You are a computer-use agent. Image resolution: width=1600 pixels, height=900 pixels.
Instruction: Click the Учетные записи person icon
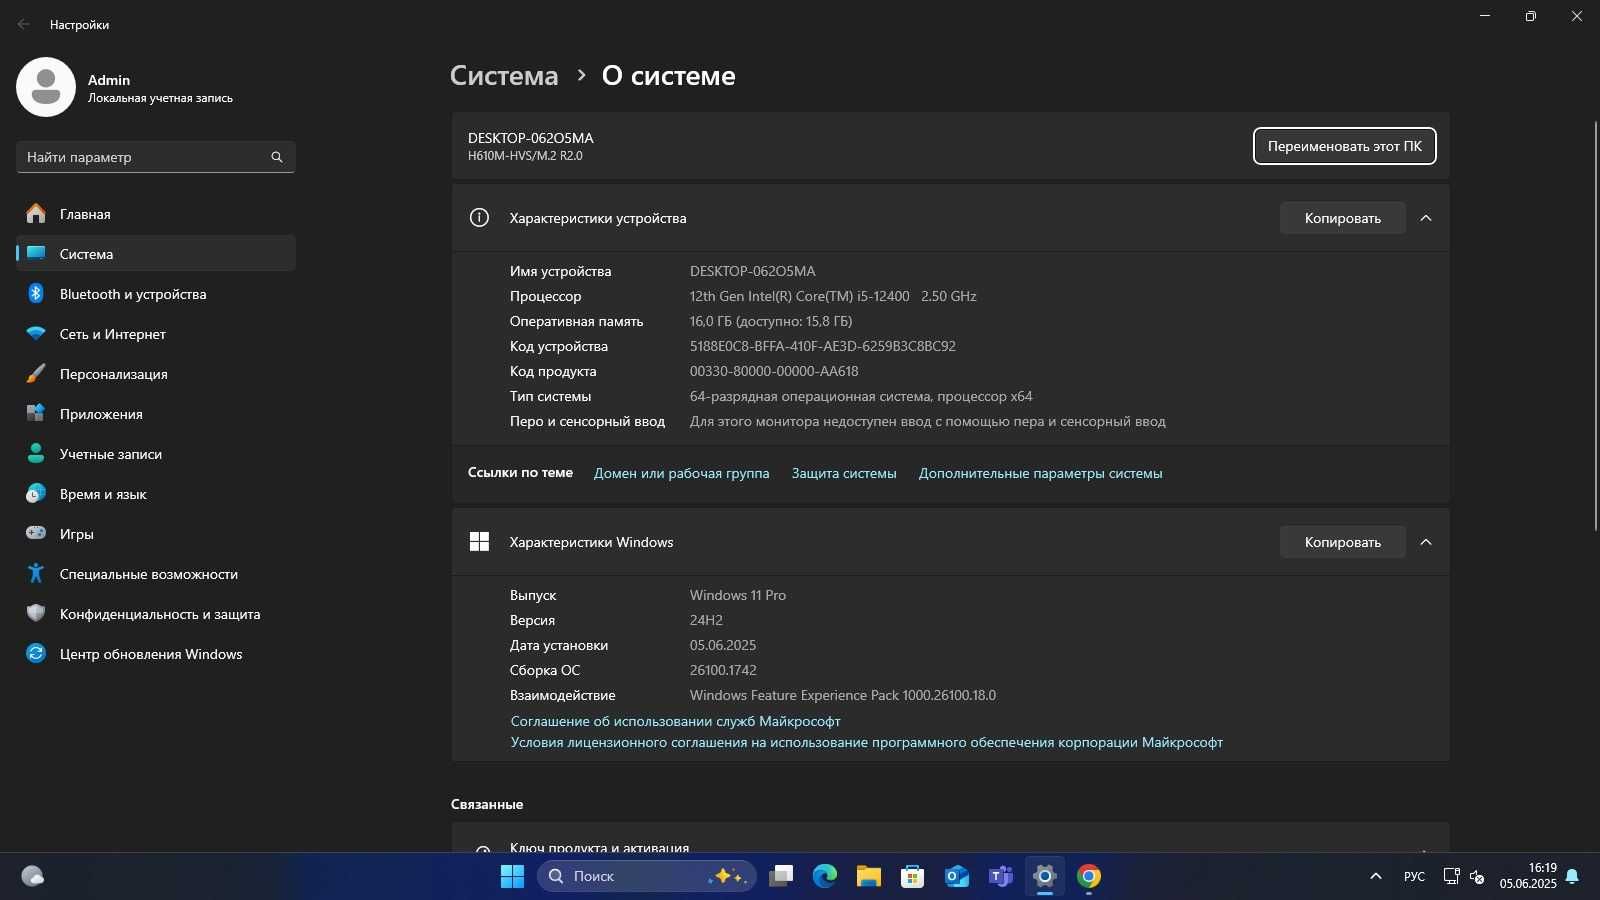pyautogui.click(x=36, y=454)
